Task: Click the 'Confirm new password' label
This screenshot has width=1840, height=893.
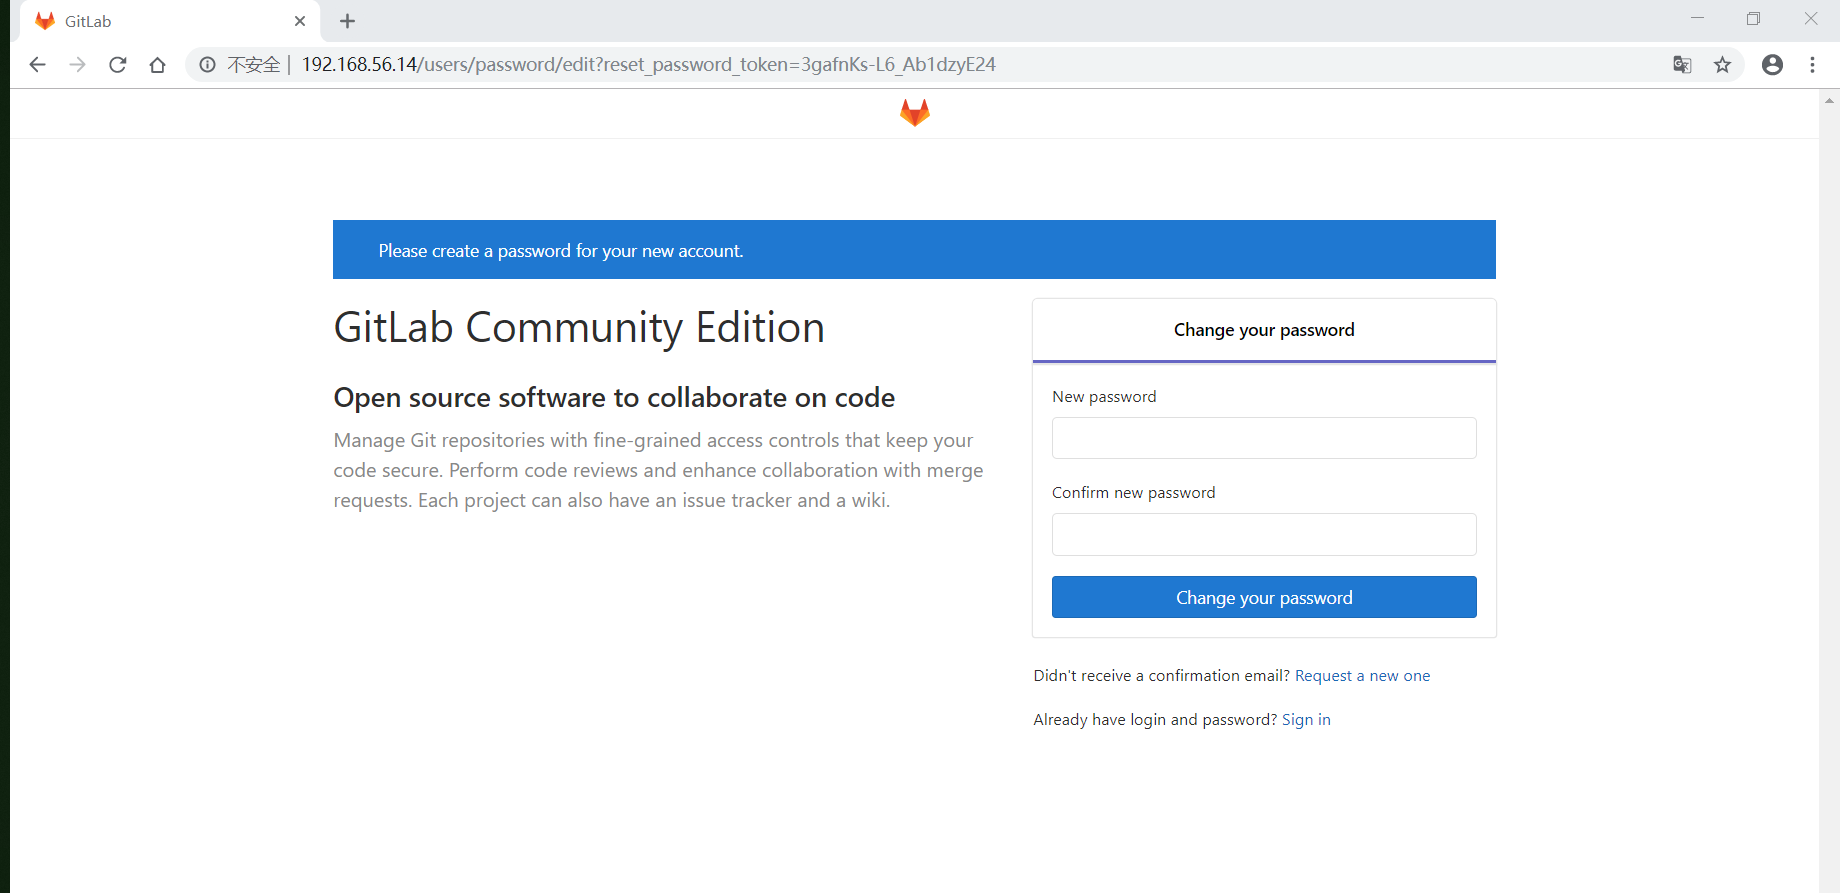Action: tap(1134, 493)
